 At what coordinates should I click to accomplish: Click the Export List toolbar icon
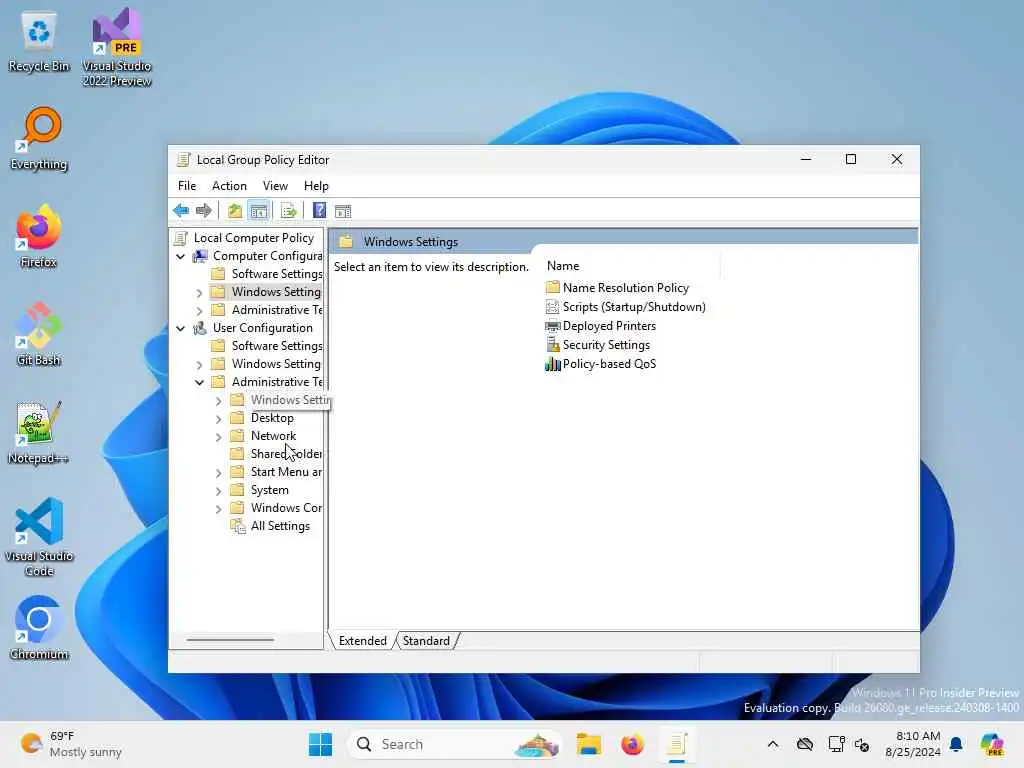click(288, 211)
